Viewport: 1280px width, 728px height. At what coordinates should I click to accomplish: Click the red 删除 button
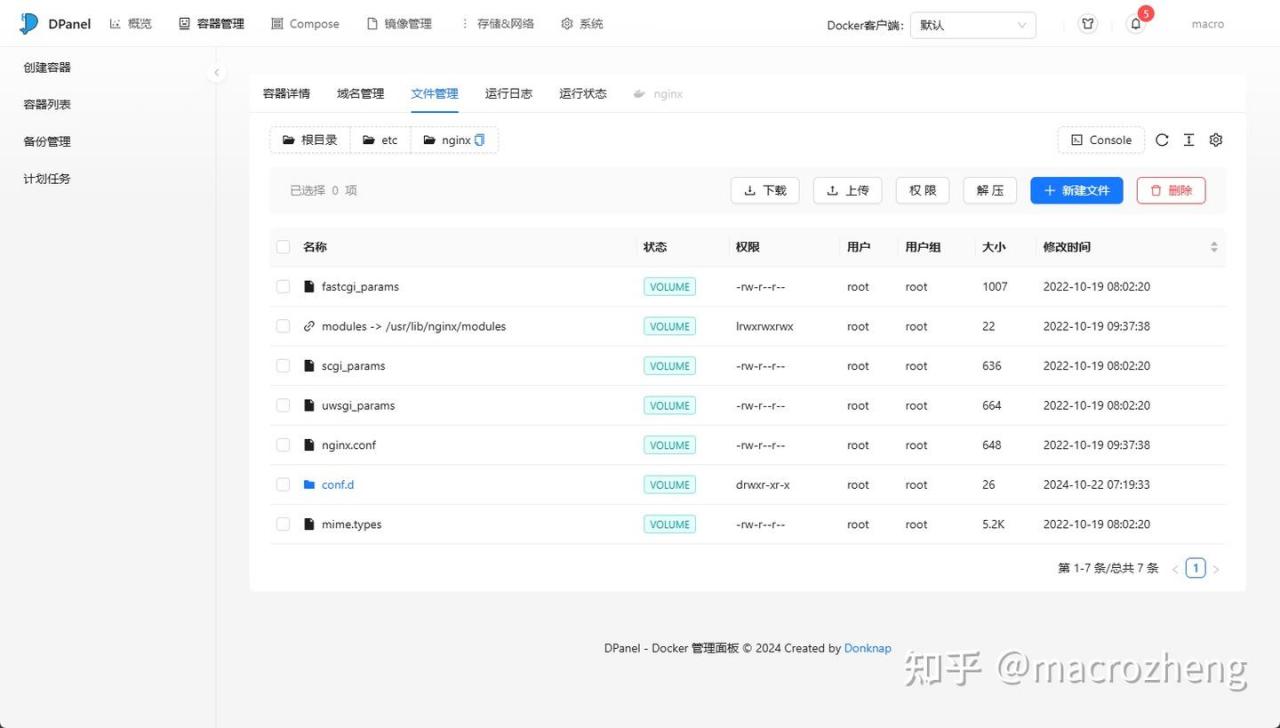[1171, 190]
